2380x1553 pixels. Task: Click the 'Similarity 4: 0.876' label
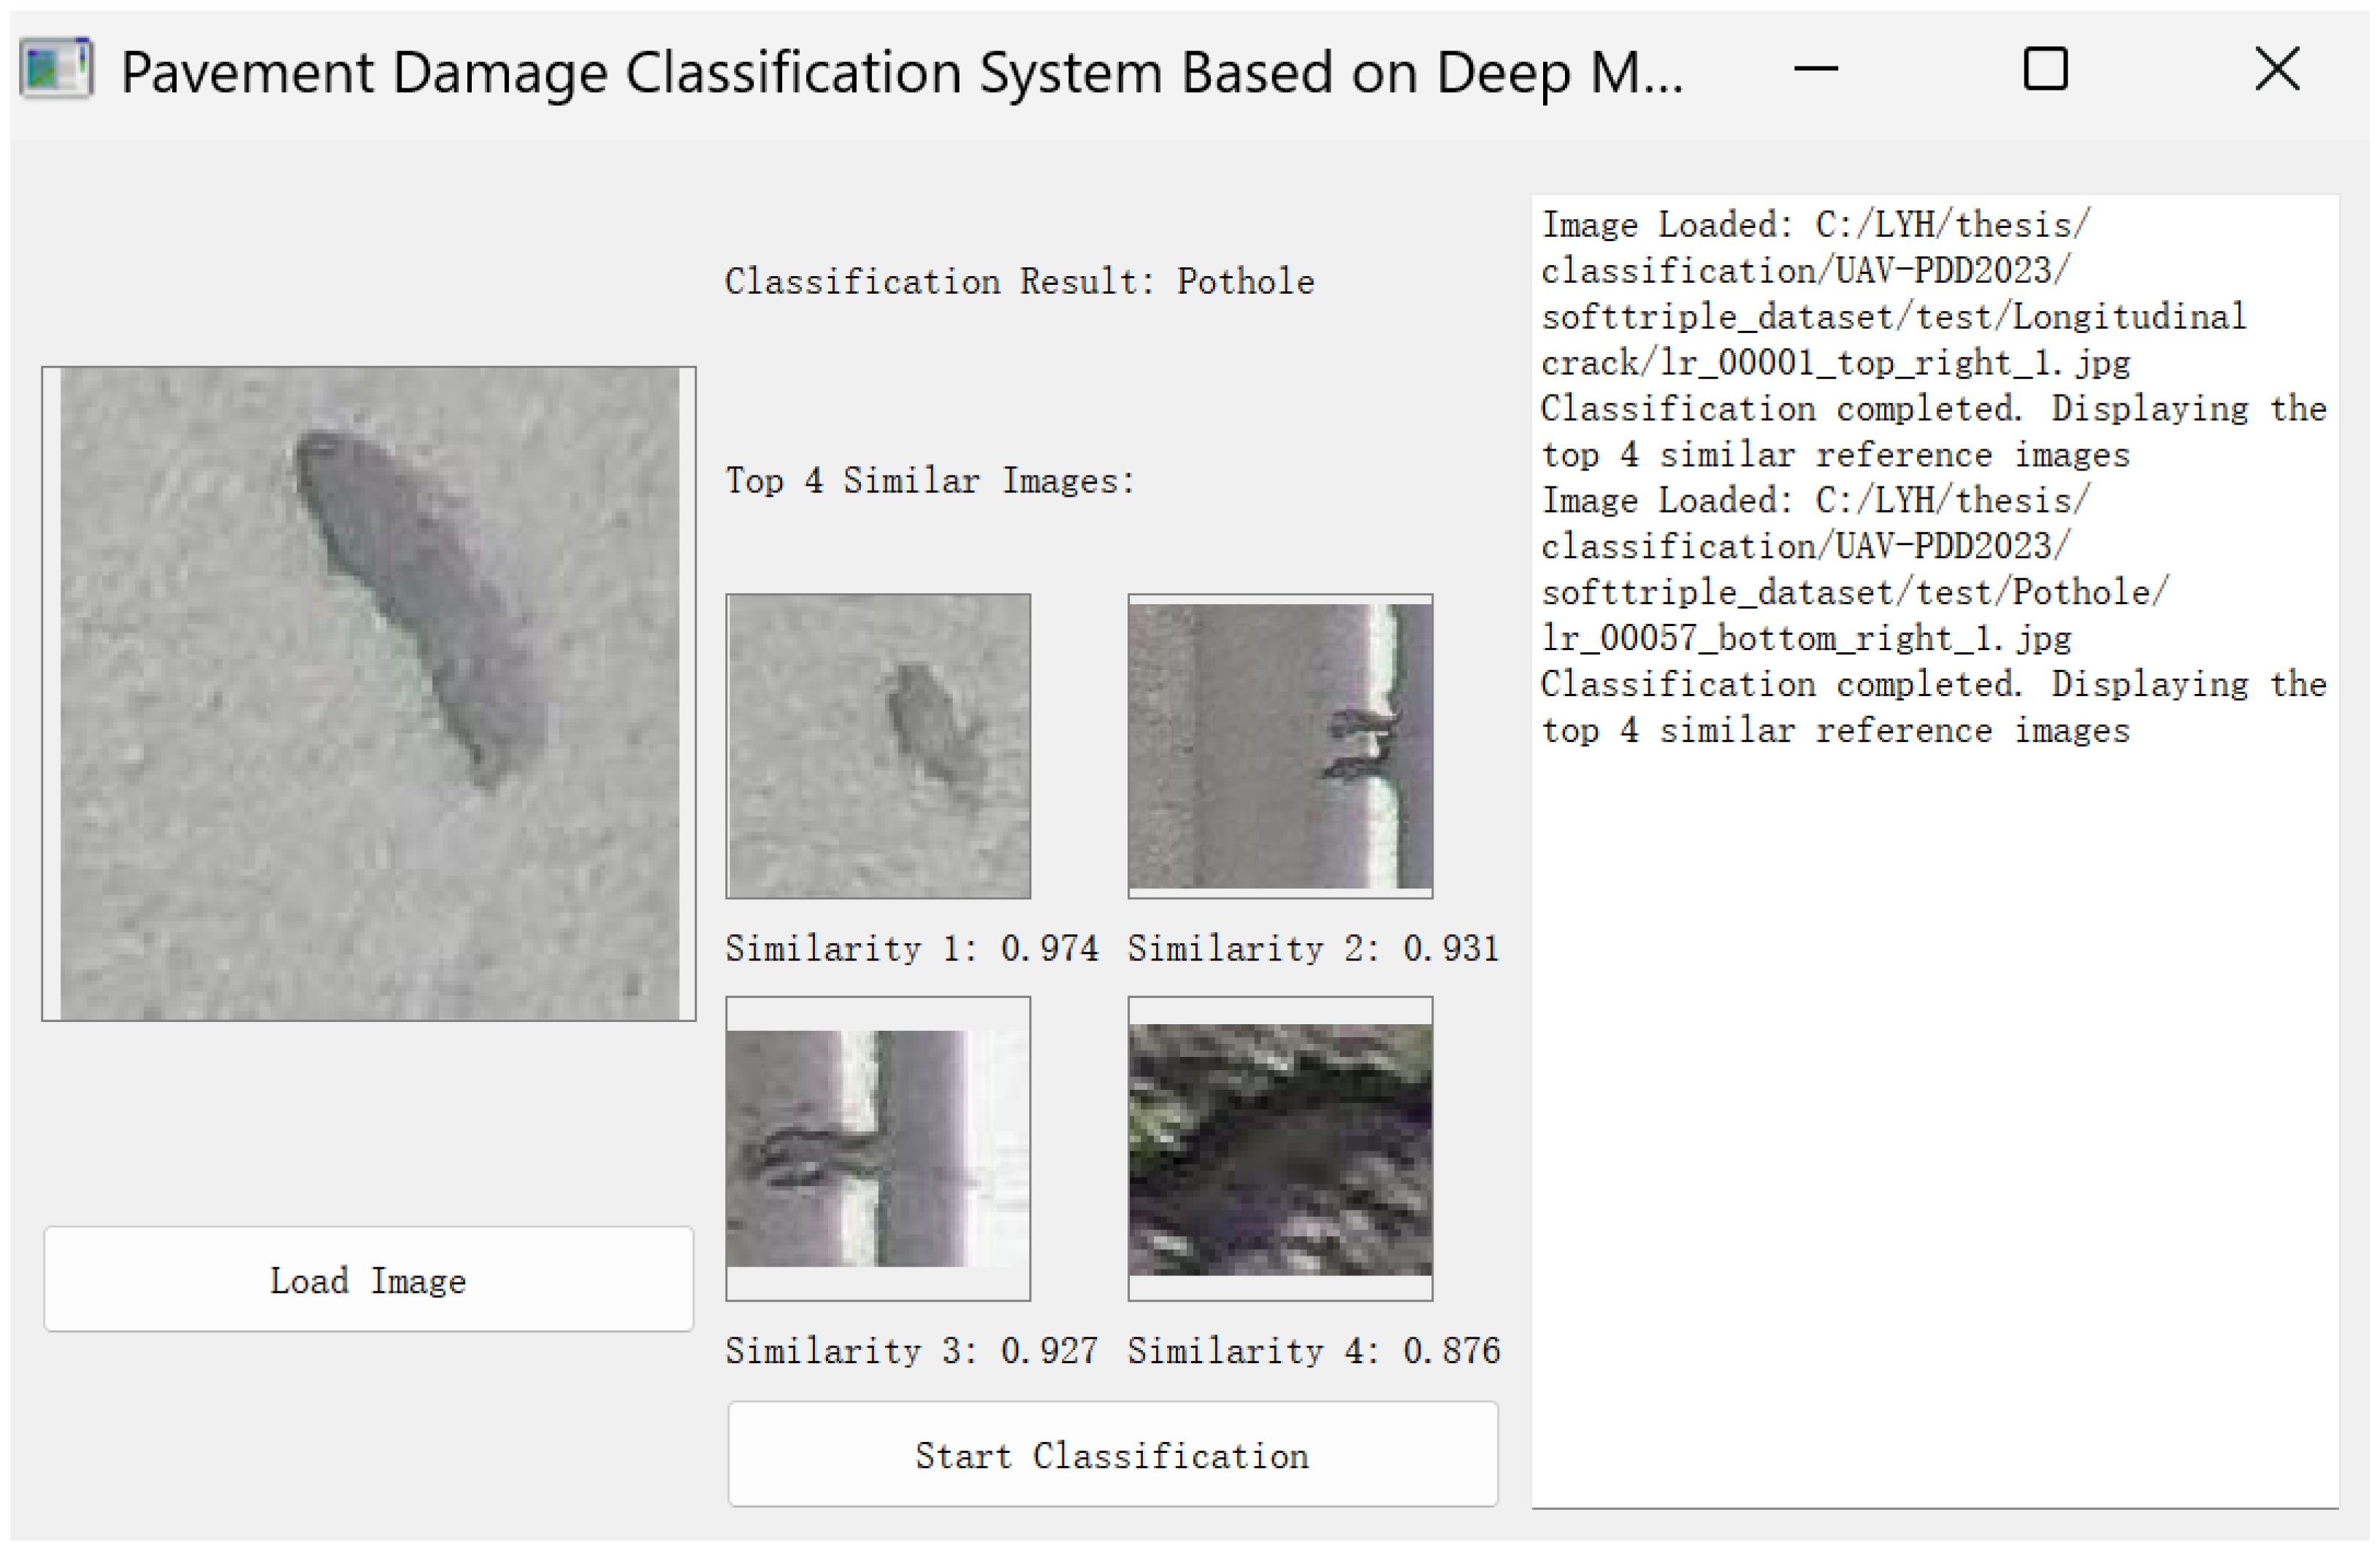coord(1313,1351)
